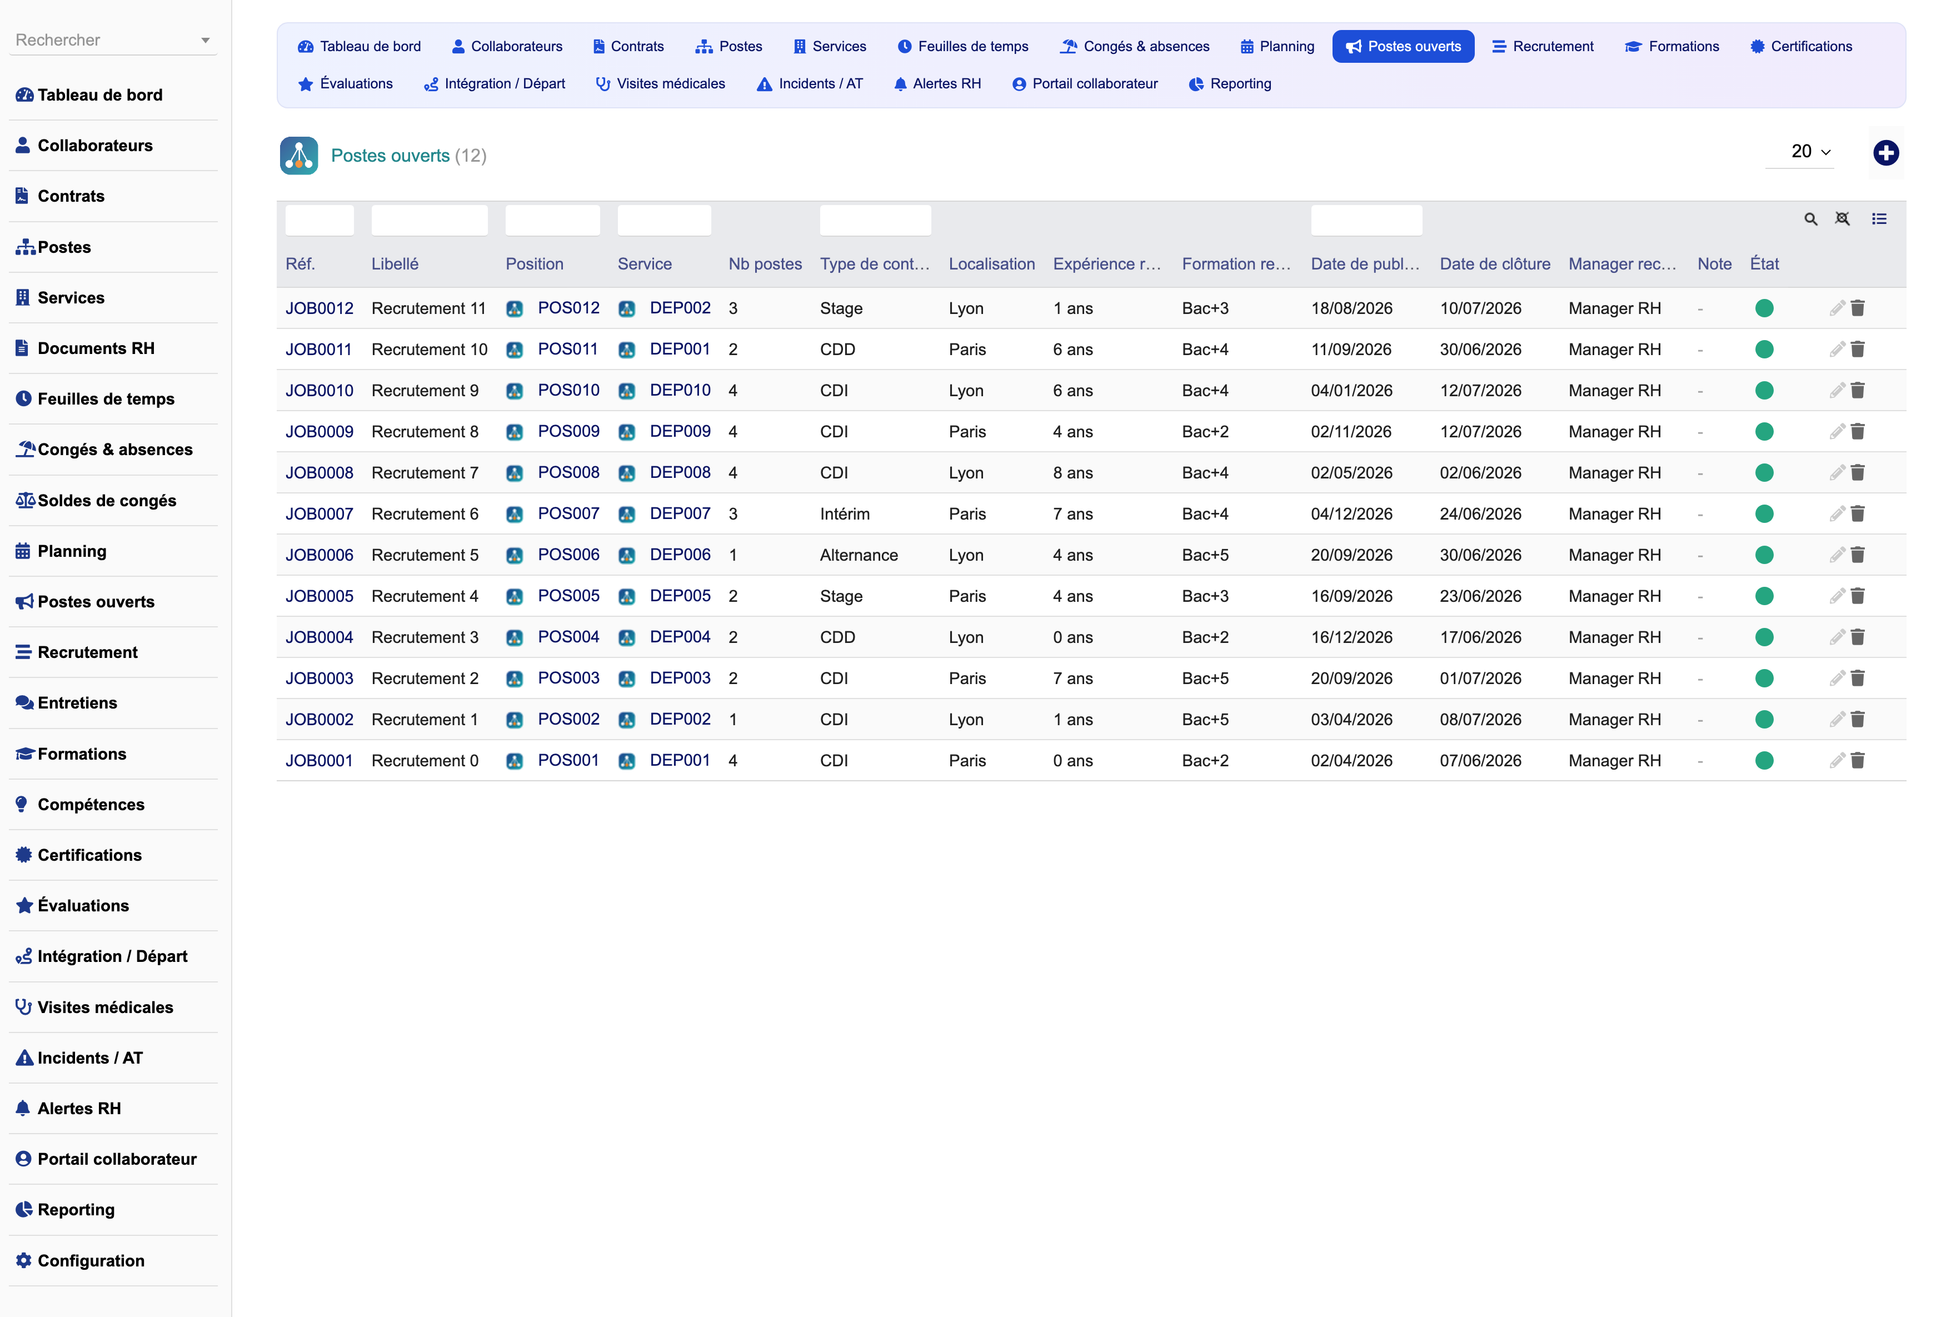Open Documents RH in the sidebar
The width and height of the screenshot is (1946, 1317).
point(113,348)
